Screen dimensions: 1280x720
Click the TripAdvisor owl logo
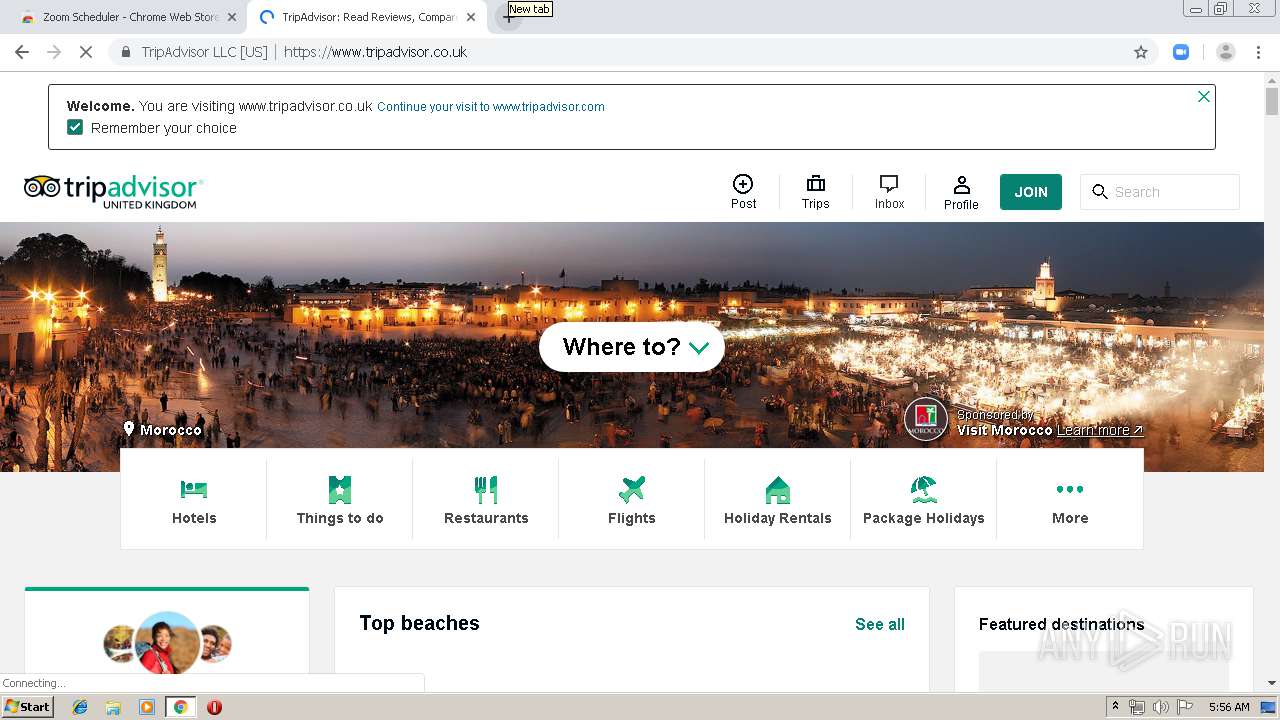(x=42, y=187)
